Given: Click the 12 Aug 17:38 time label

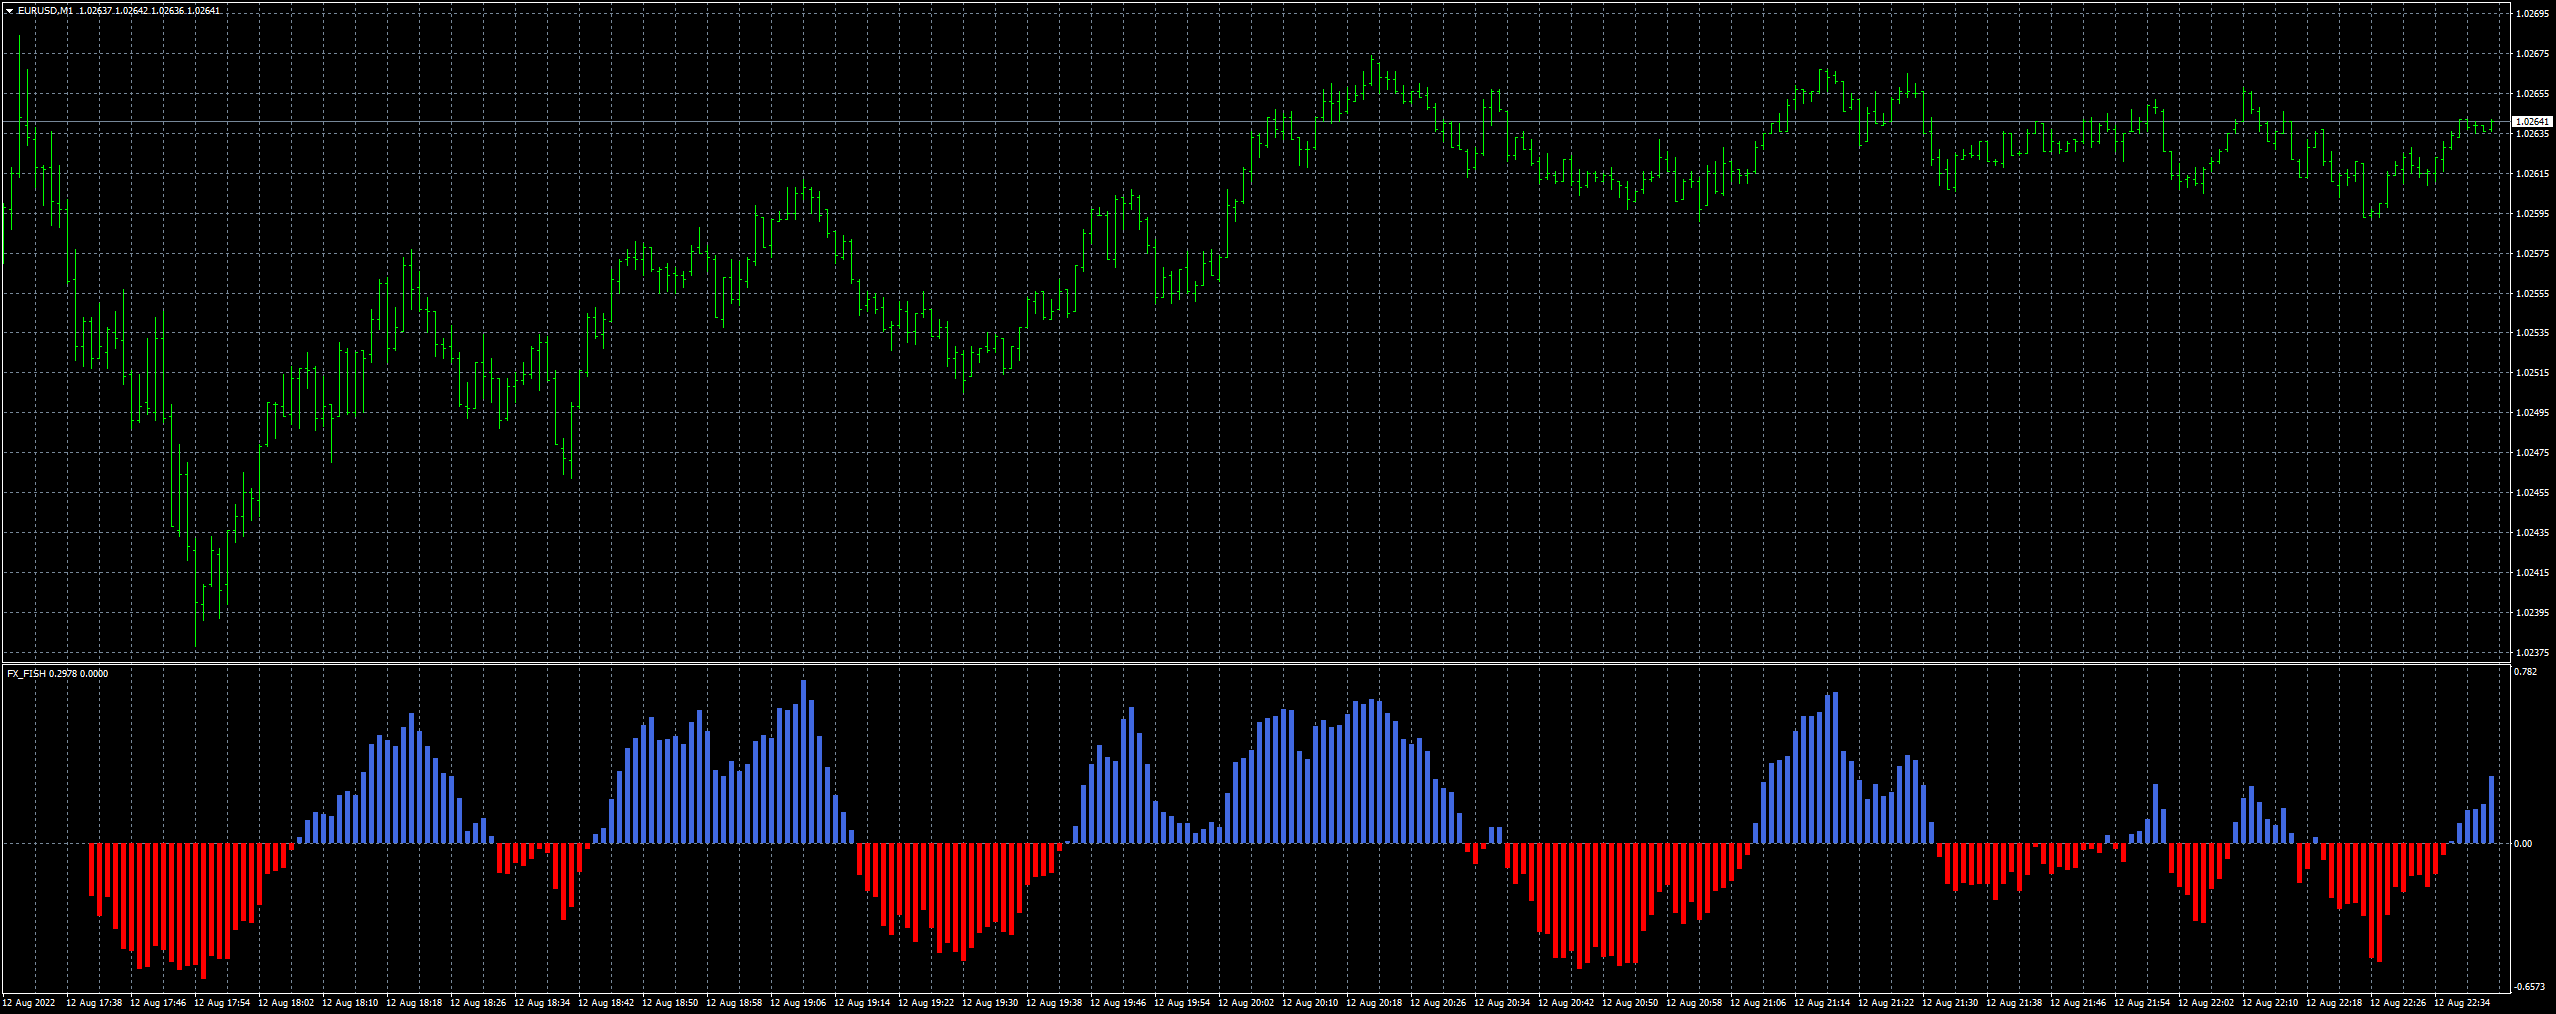Looking at the screenshot, I should coord(94,1003).
